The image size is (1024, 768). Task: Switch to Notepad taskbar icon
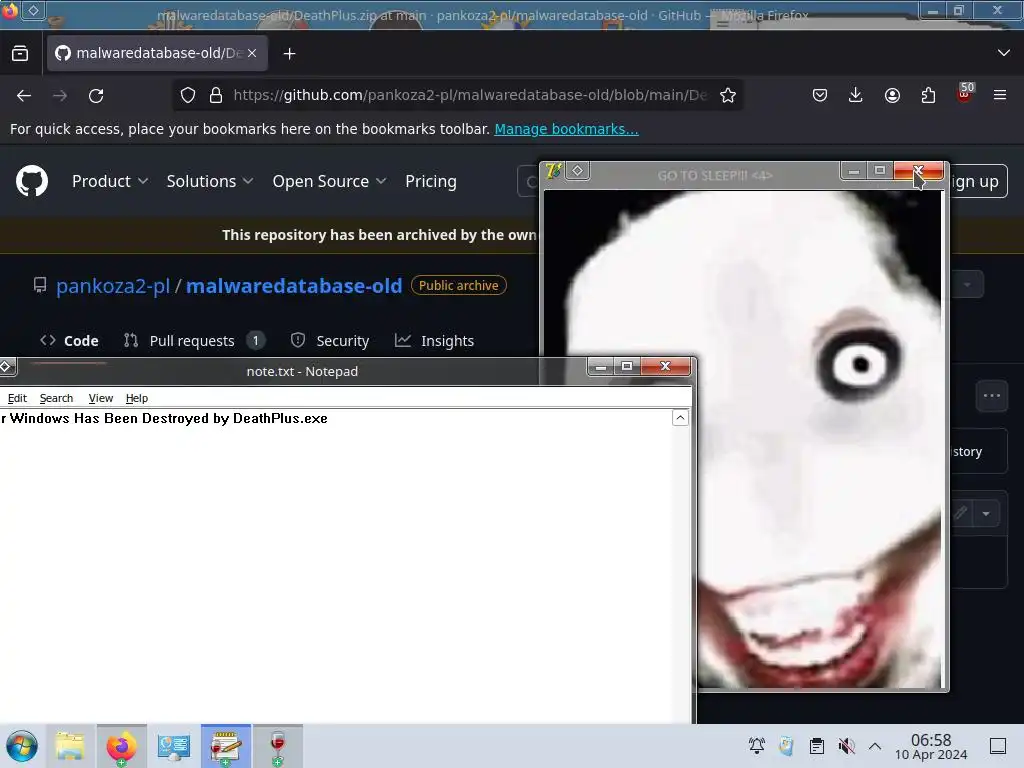(x=226, y=746)
